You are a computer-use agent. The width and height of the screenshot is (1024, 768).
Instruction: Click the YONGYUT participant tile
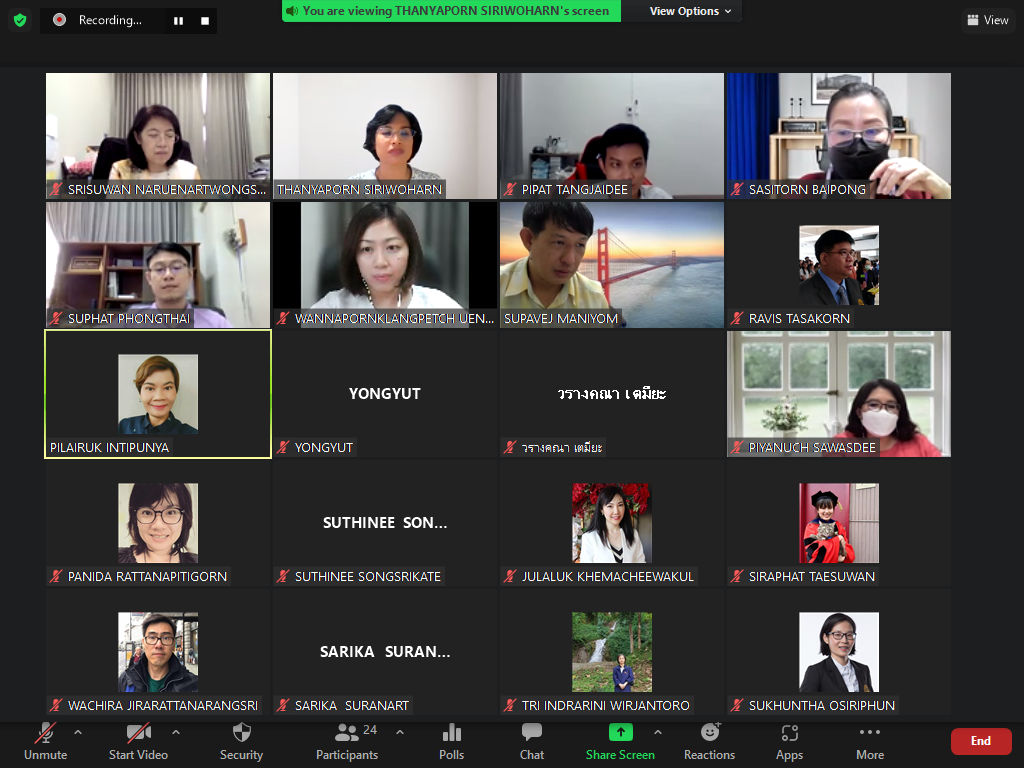(385, 394)
